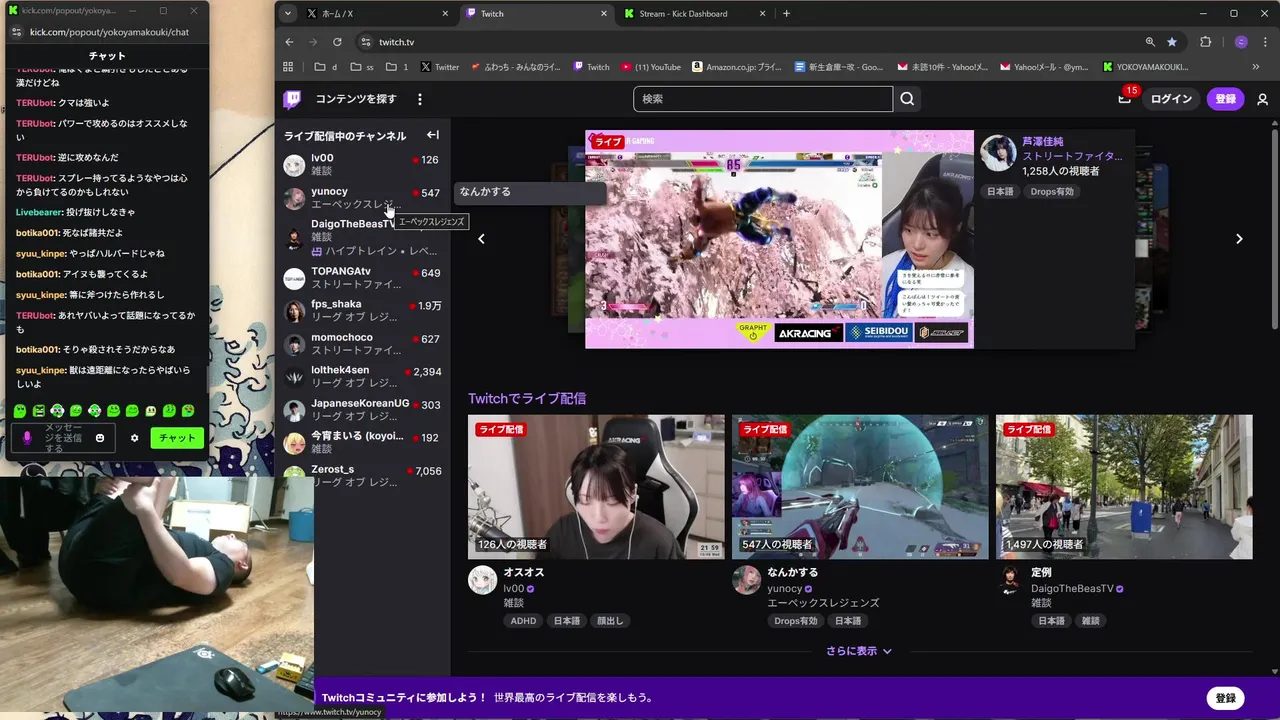Bookmark this page with the star icon

1172,42
